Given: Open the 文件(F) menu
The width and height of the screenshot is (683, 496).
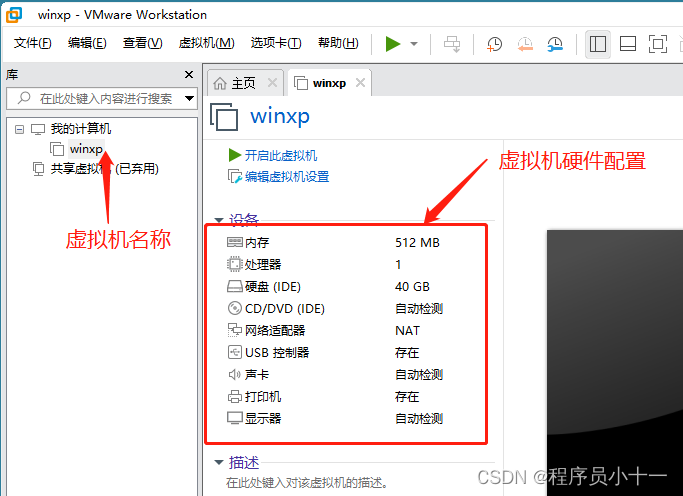Looking at the screenshot, I should click(32, 43).
